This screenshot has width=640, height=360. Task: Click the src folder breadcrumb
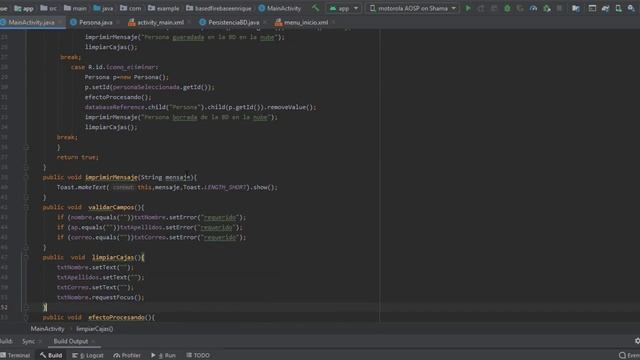pos(49,8)
